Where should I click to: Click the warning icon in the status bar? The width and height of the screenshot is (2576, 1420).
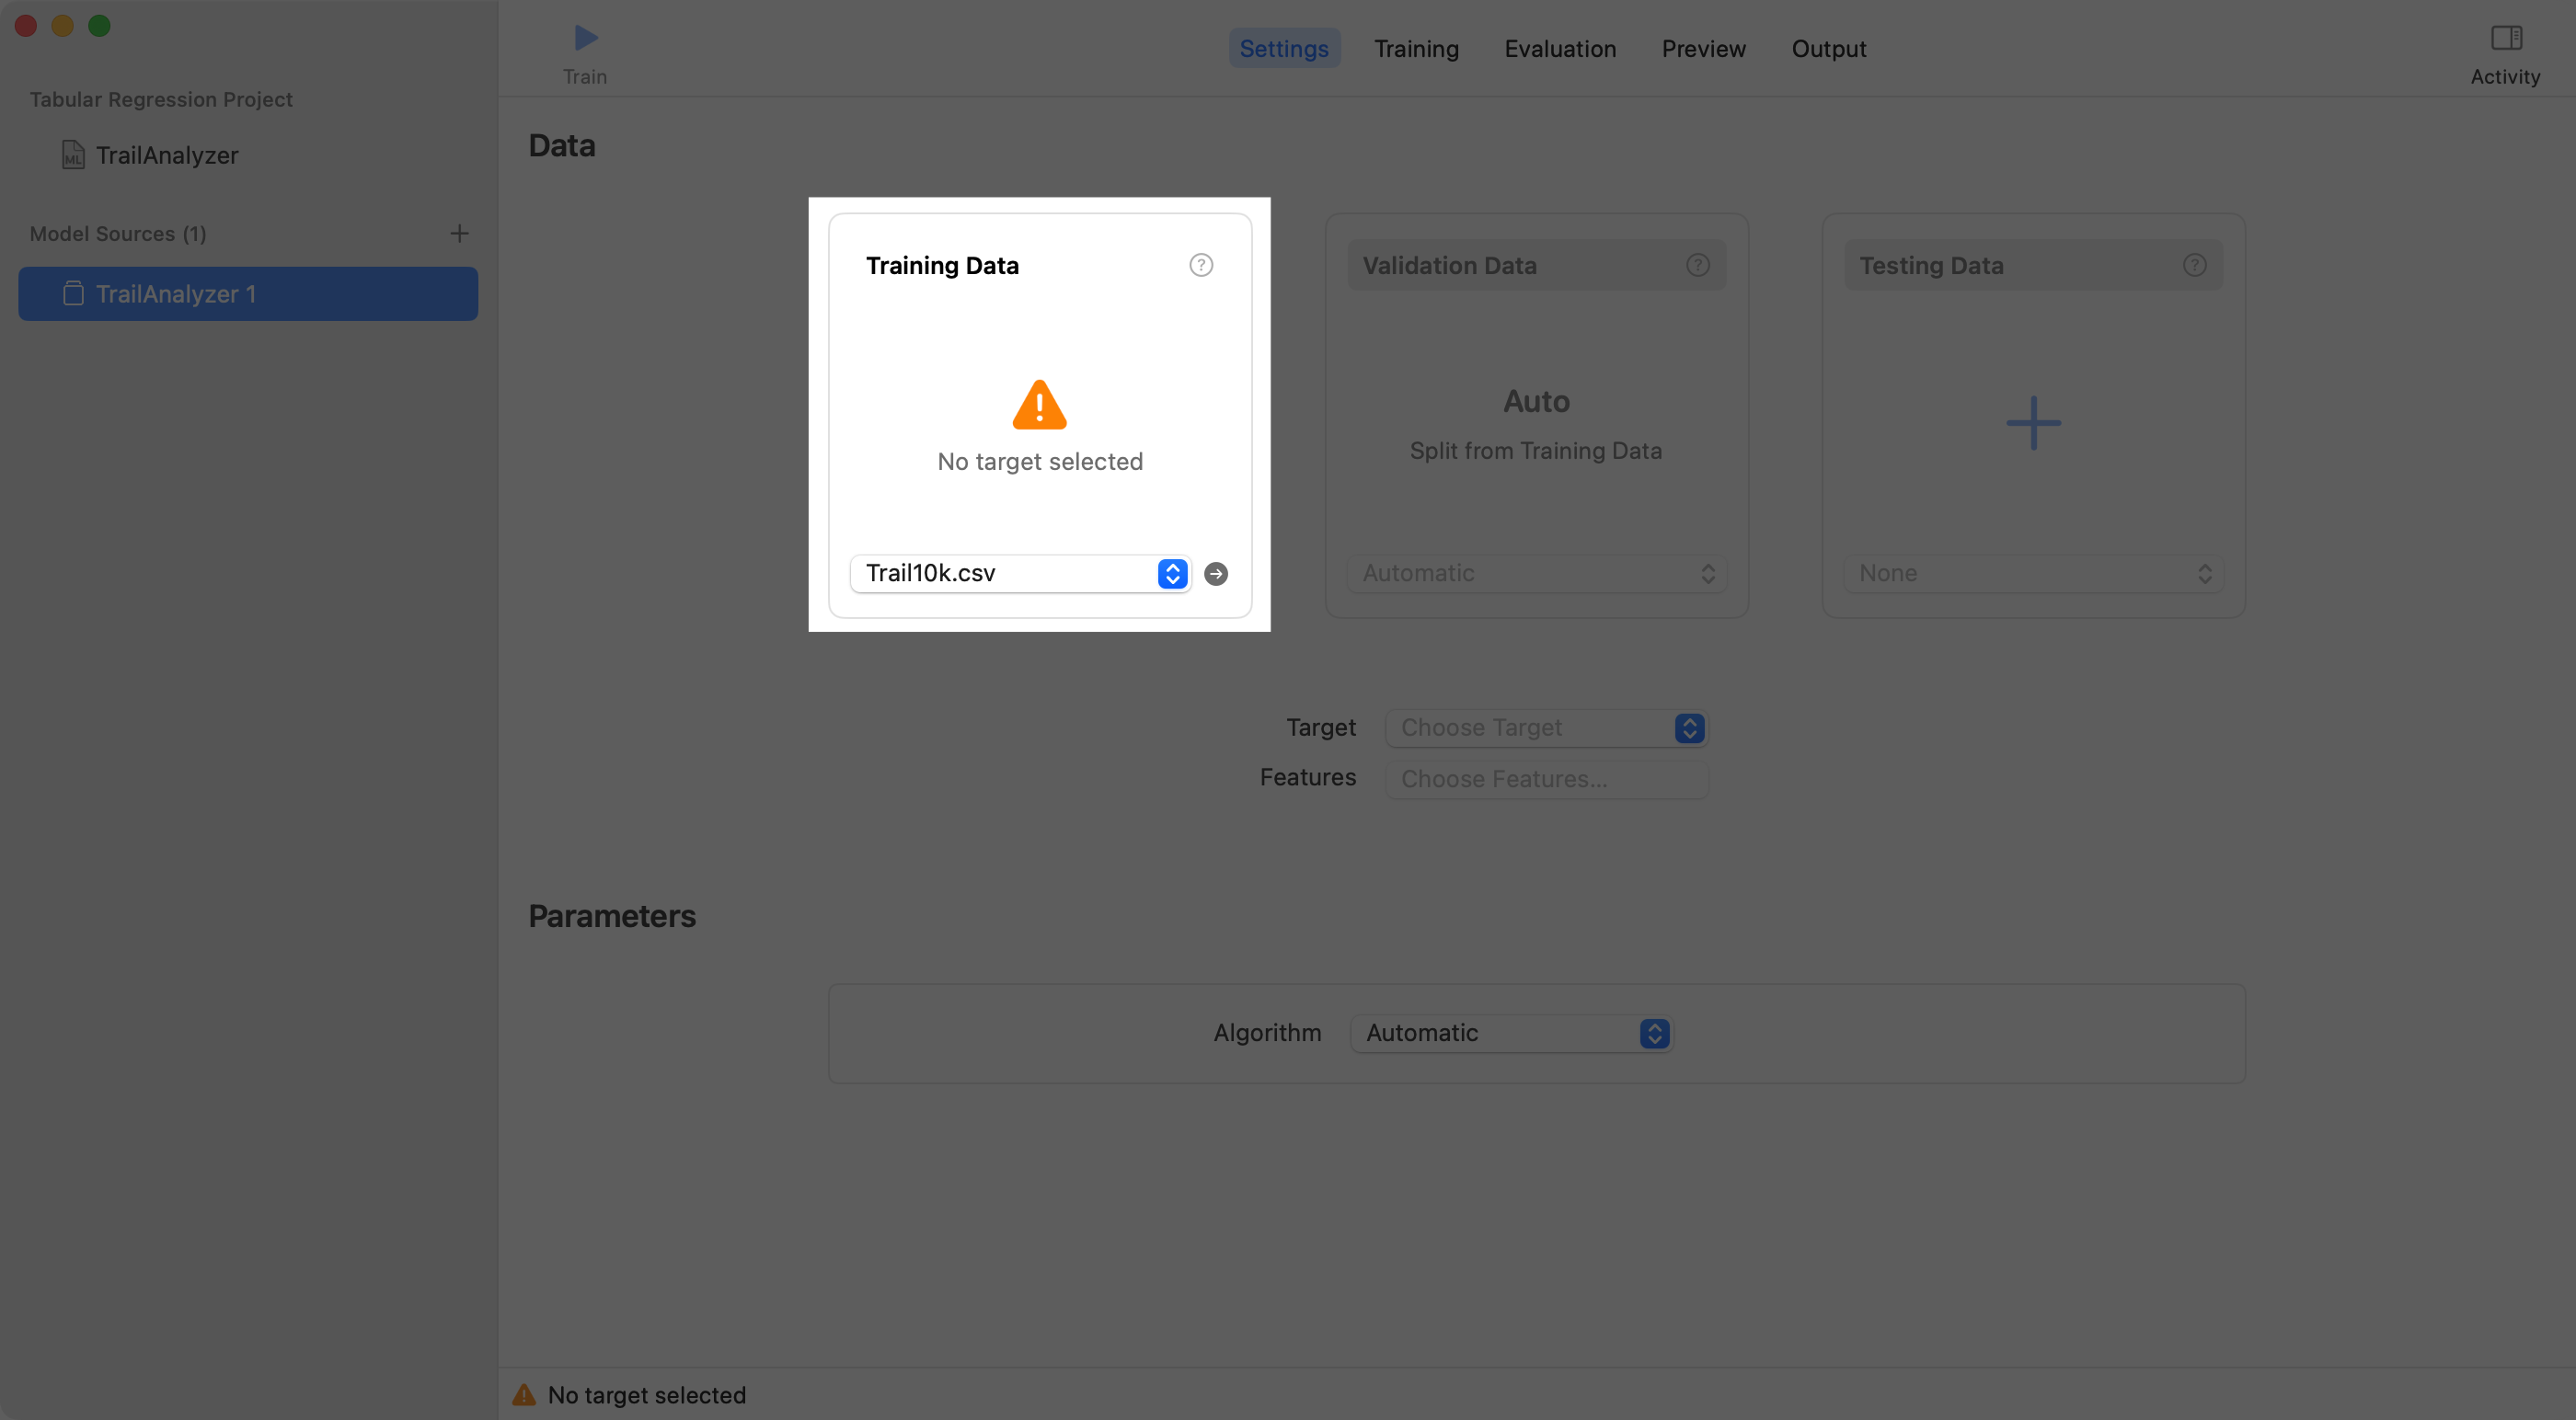(524, 1394)
